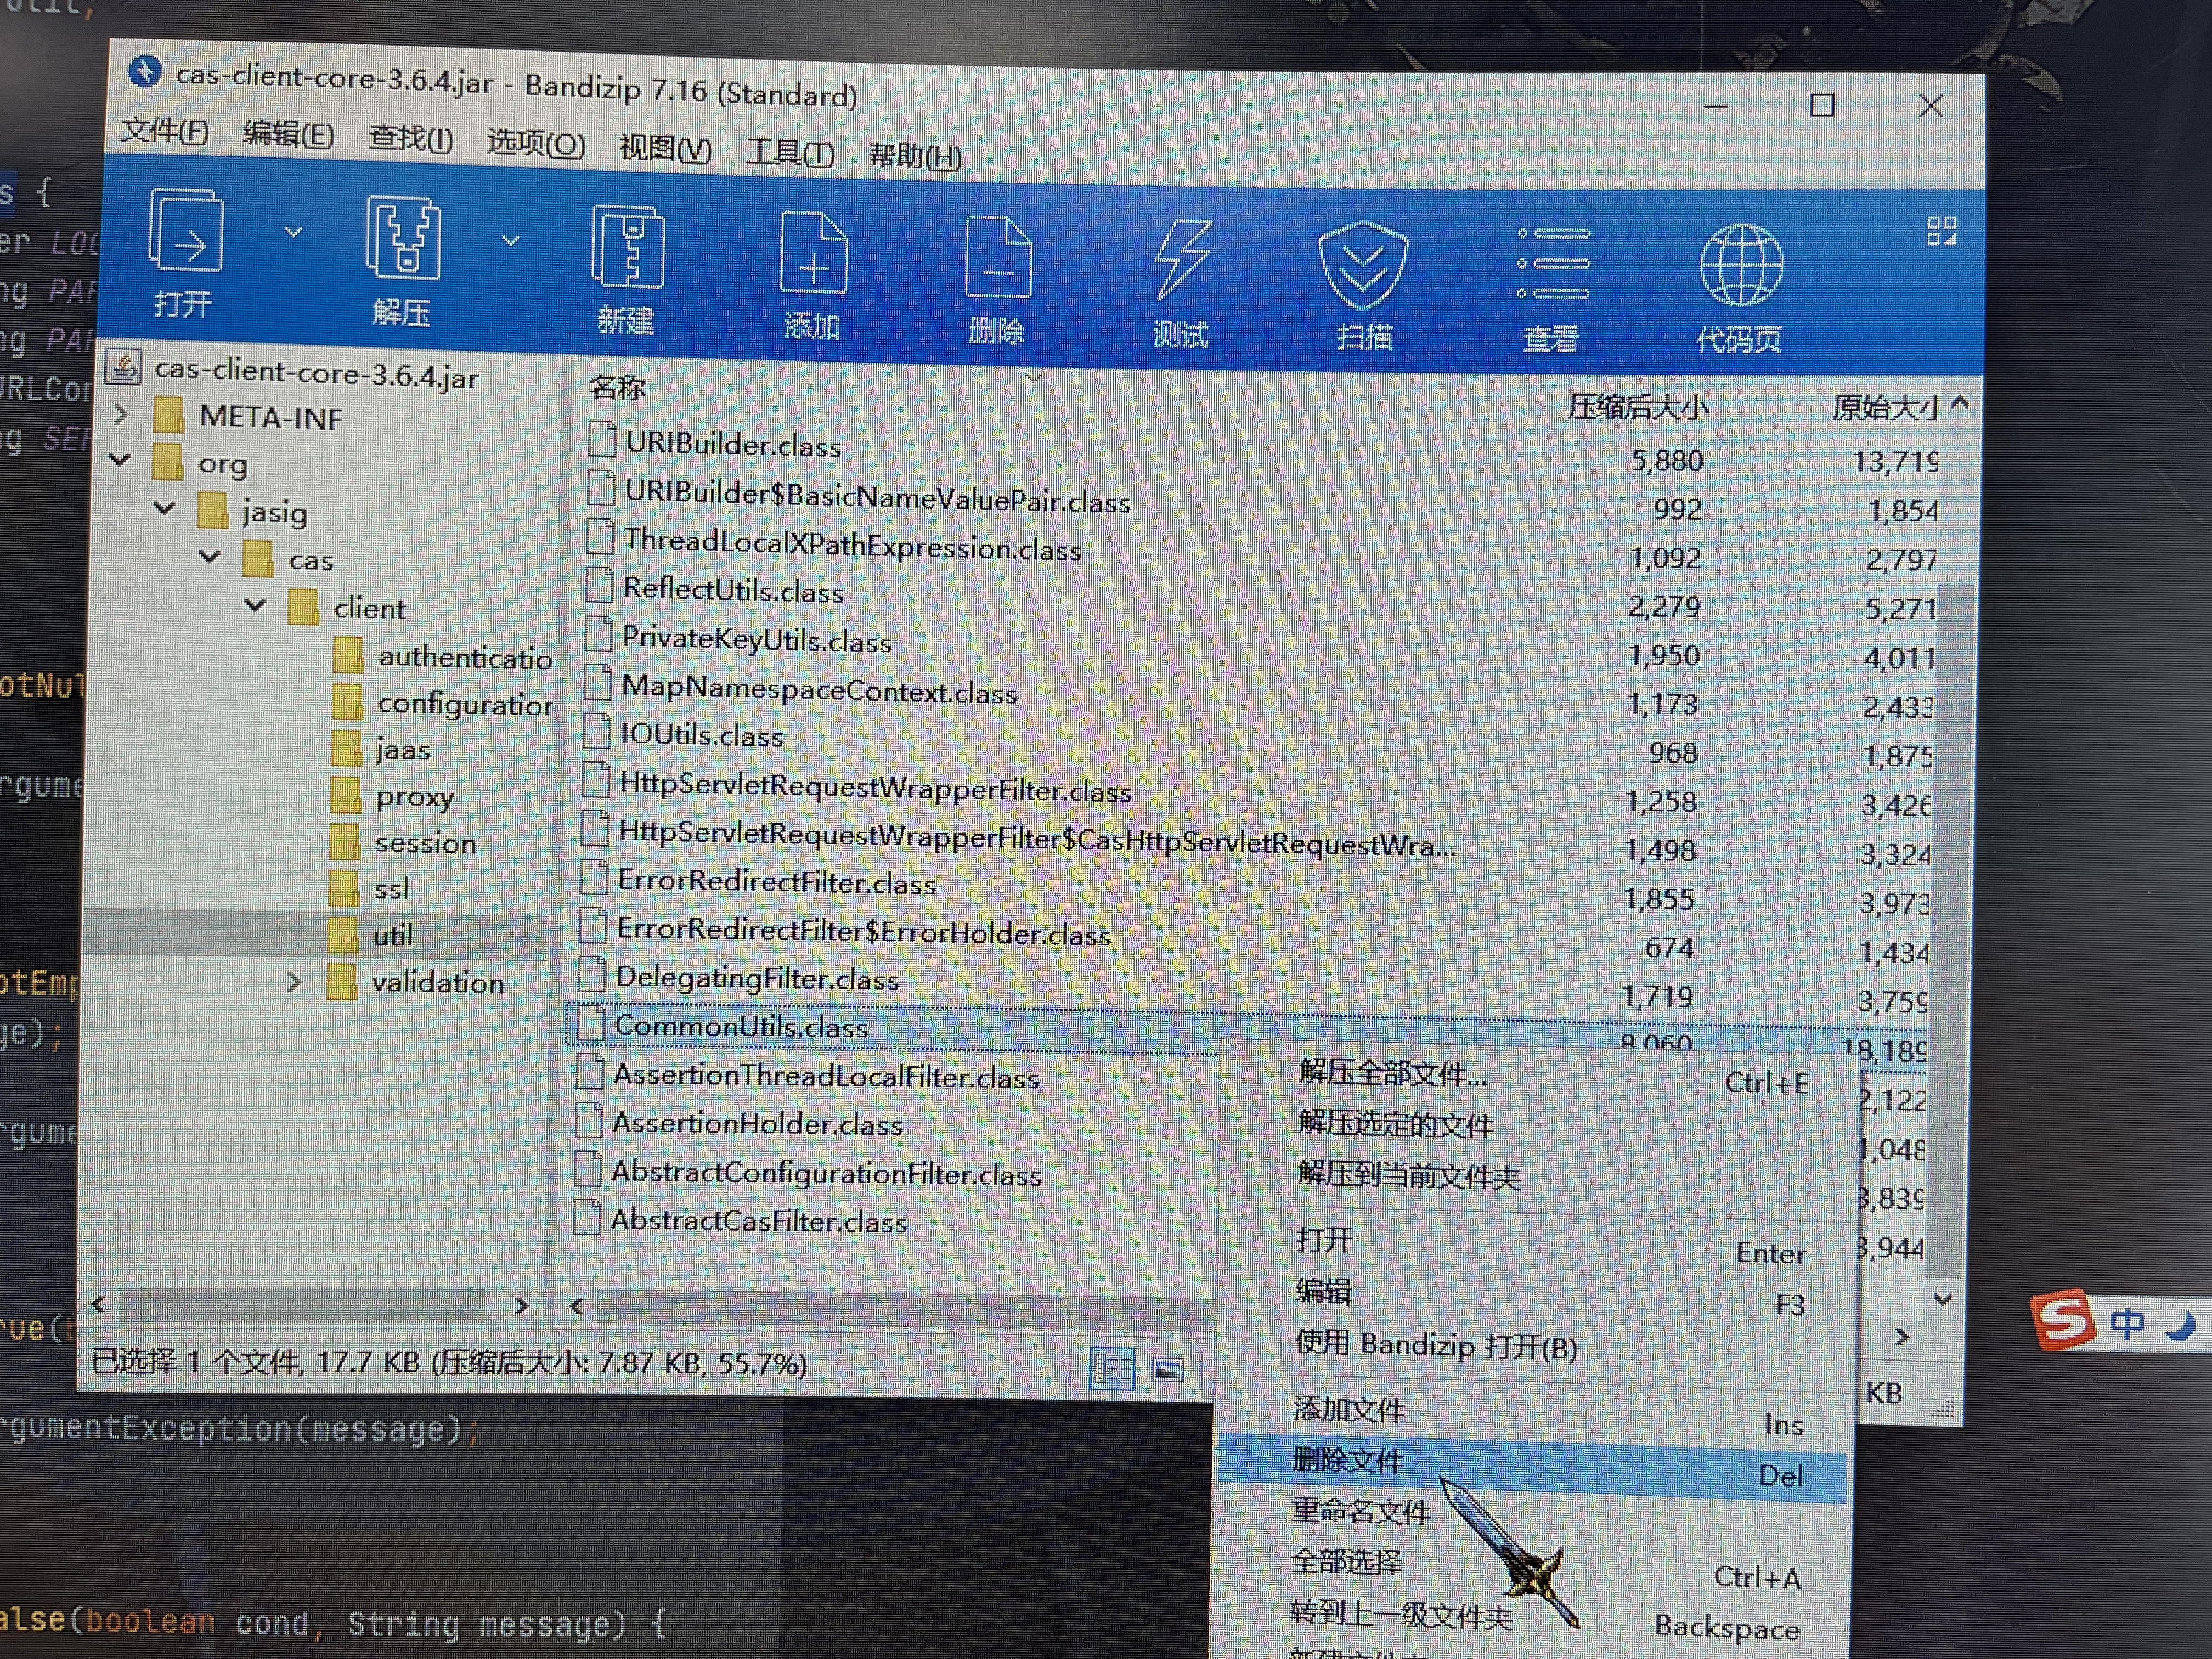Click the folder icon of the util tree item
The width and height of the screenshot is (2212, 1659).
[x=344, y=935]
